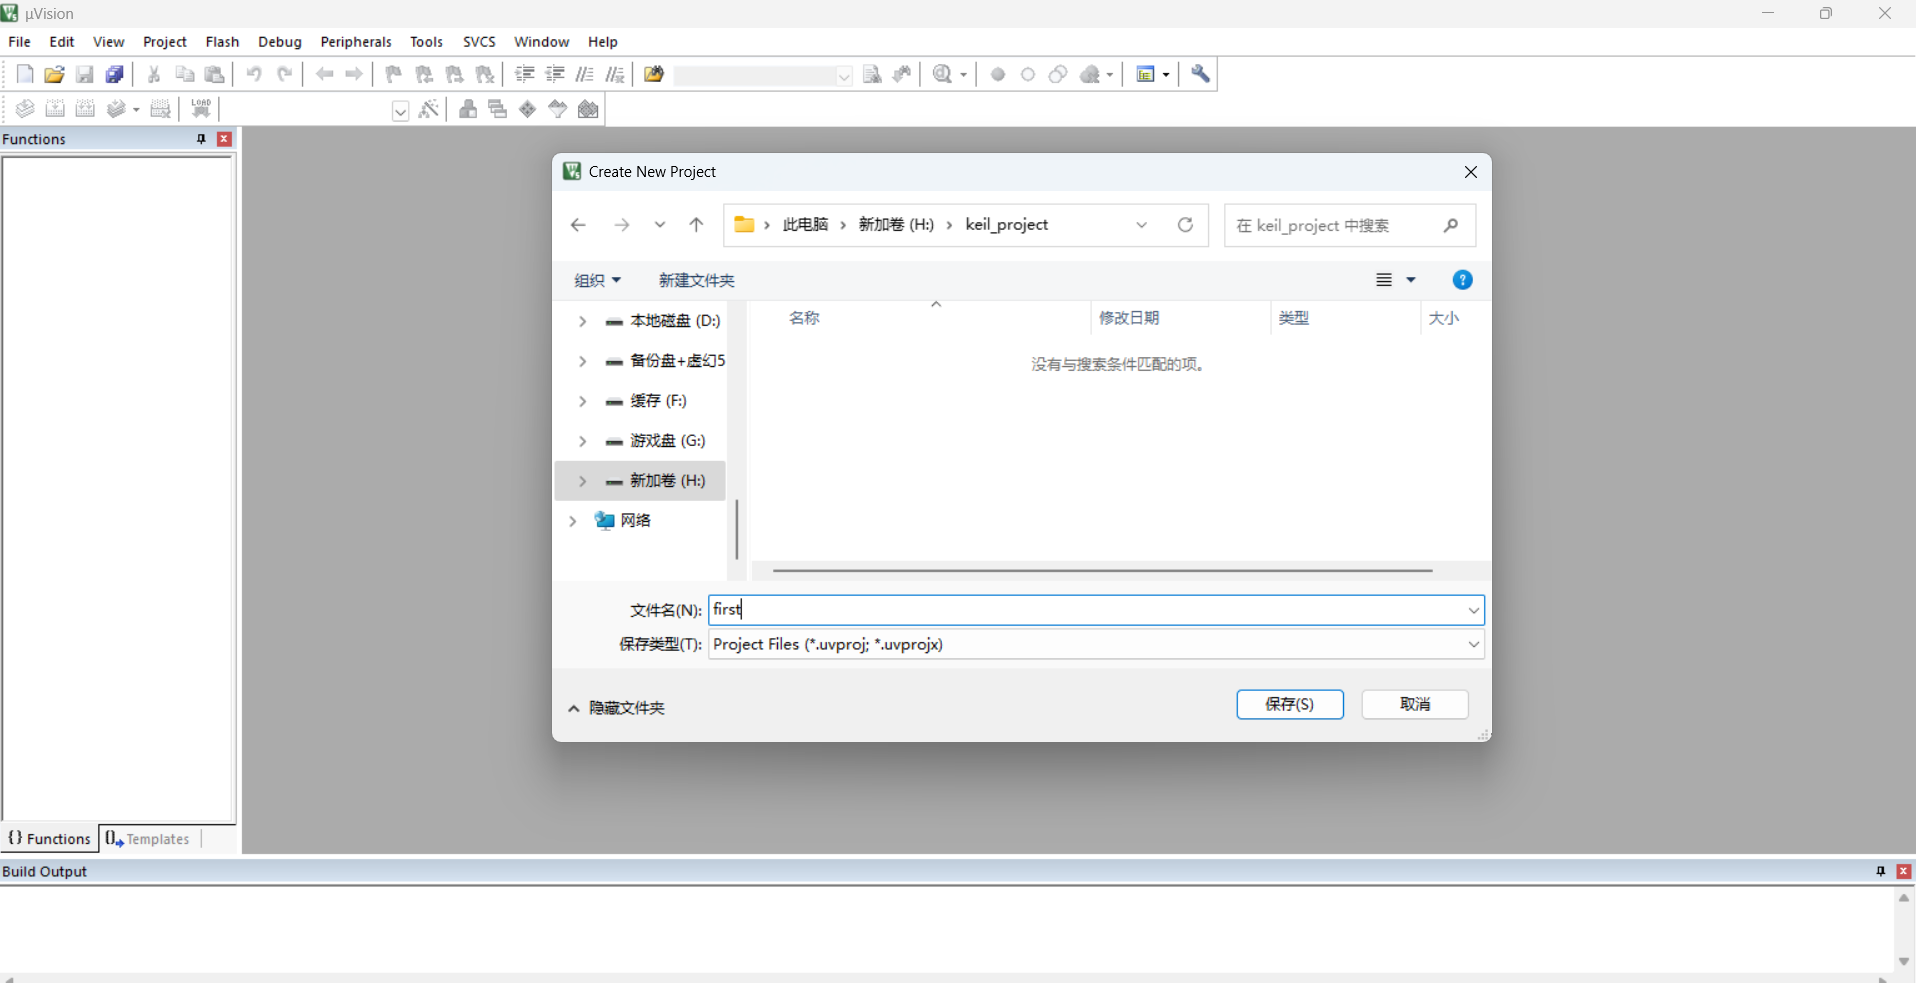Open the 文件名 history dropdown arrow
The width and height of the screenshot is (1916, 983).
[1473, 610]
